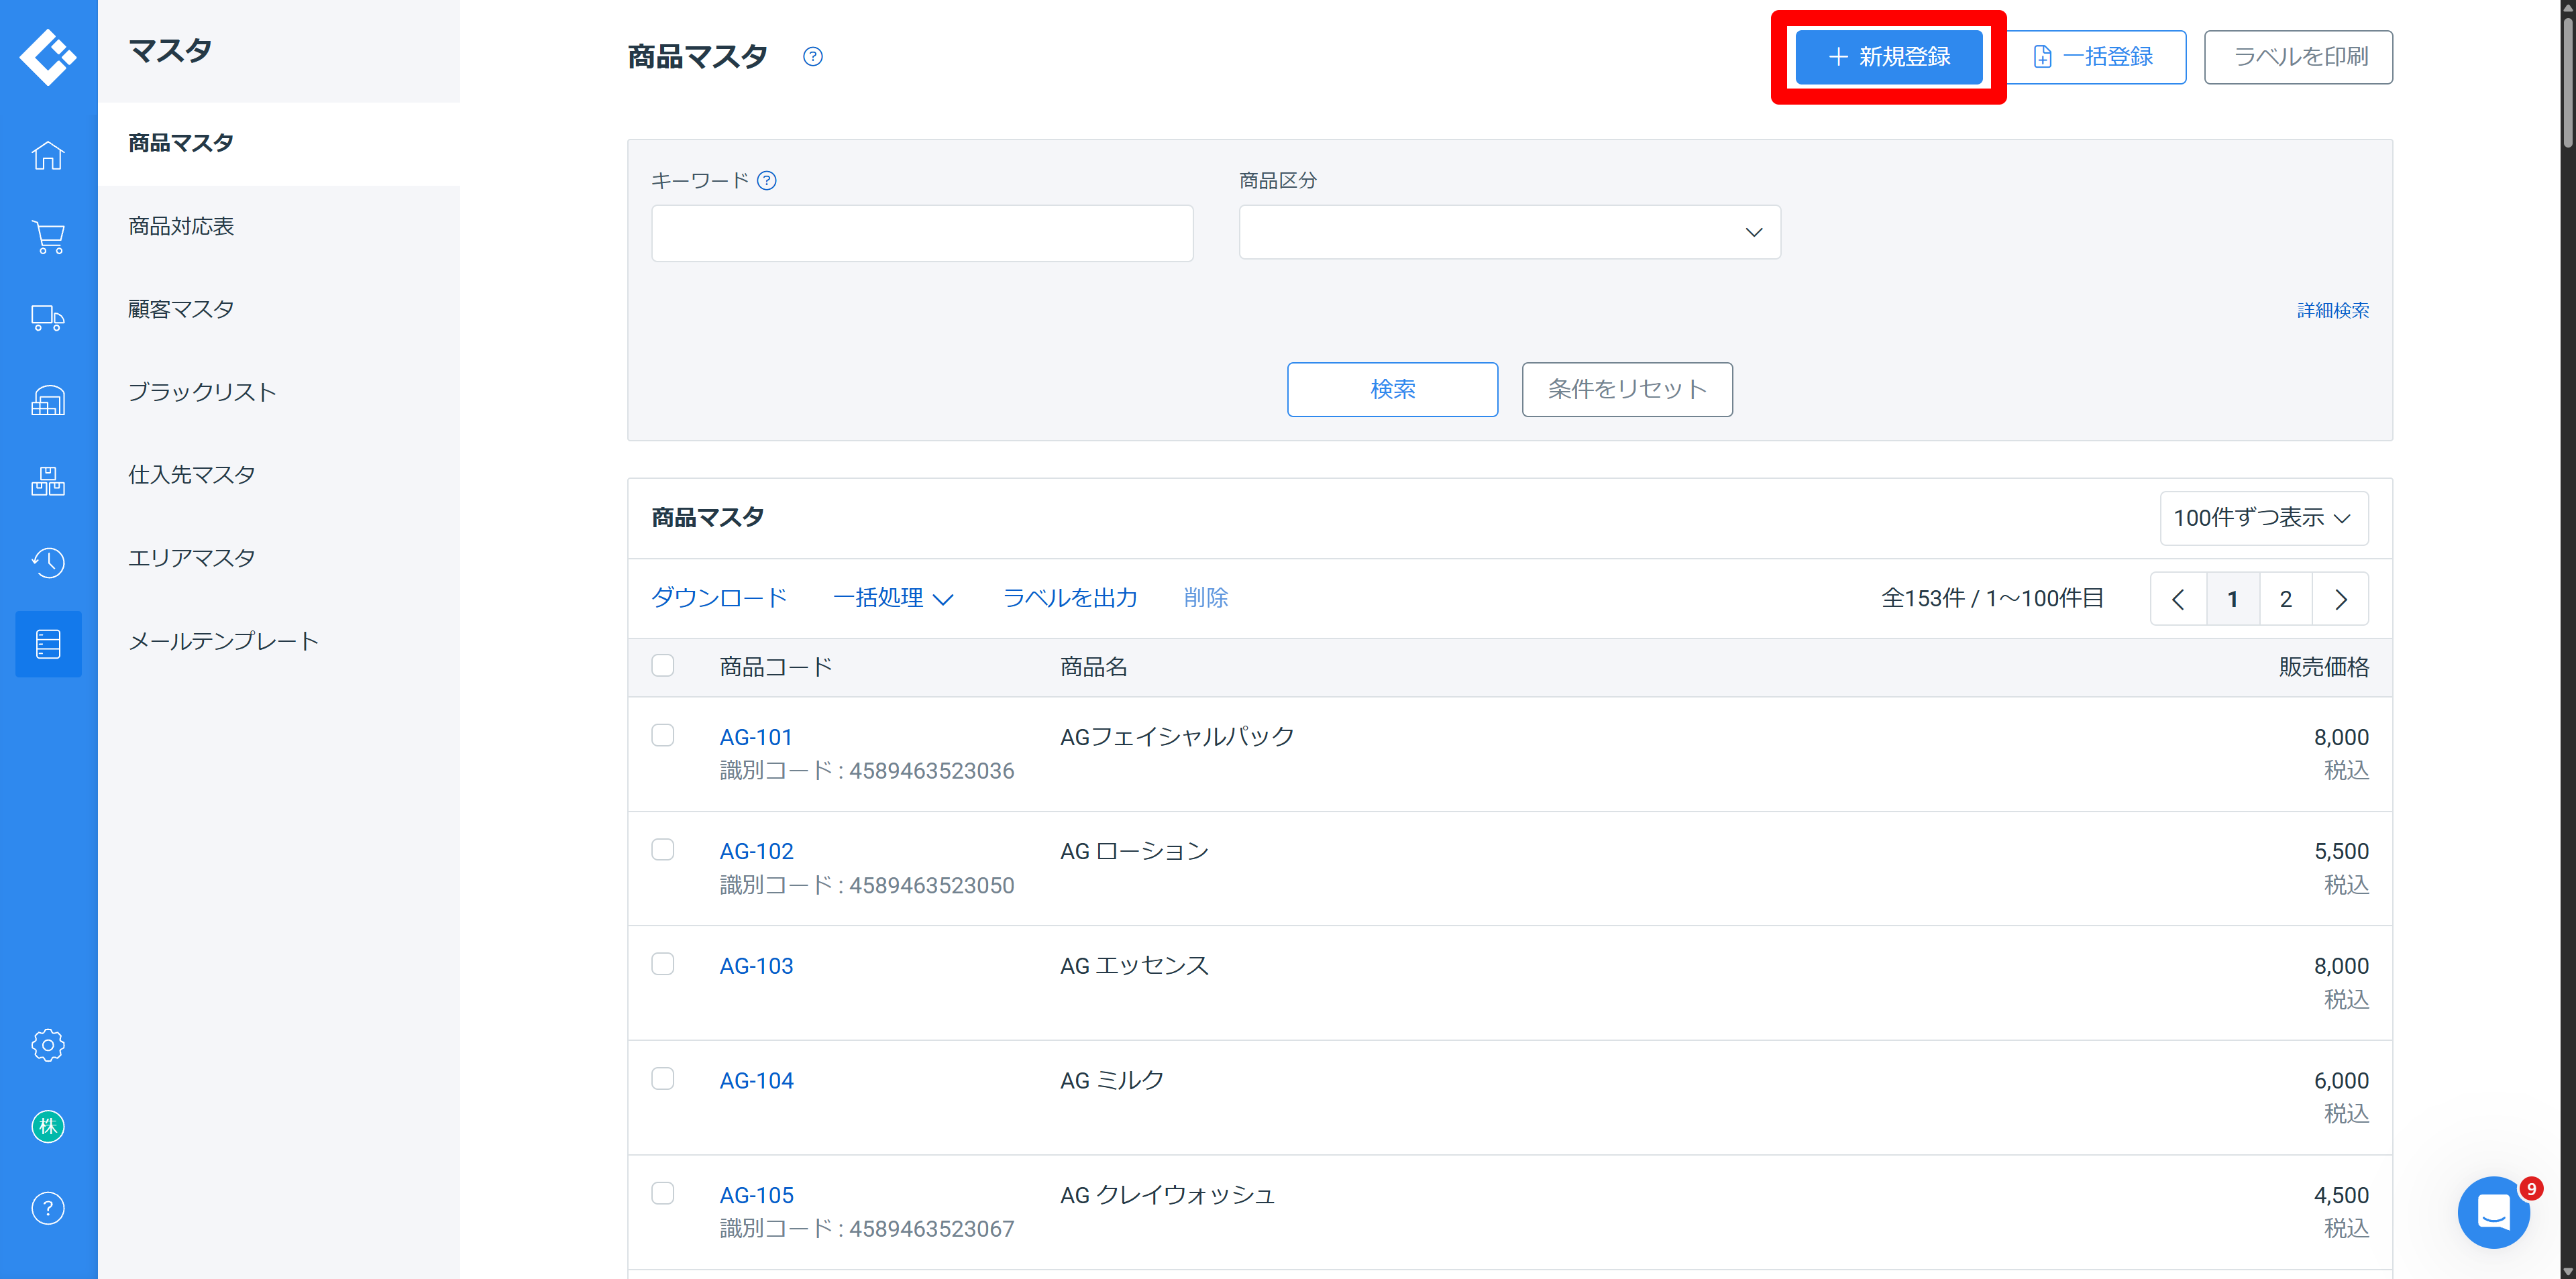Click product name AG クレイウォッシュ
Viewport: 2576px width, 1279px height.
(1167, 1195)
